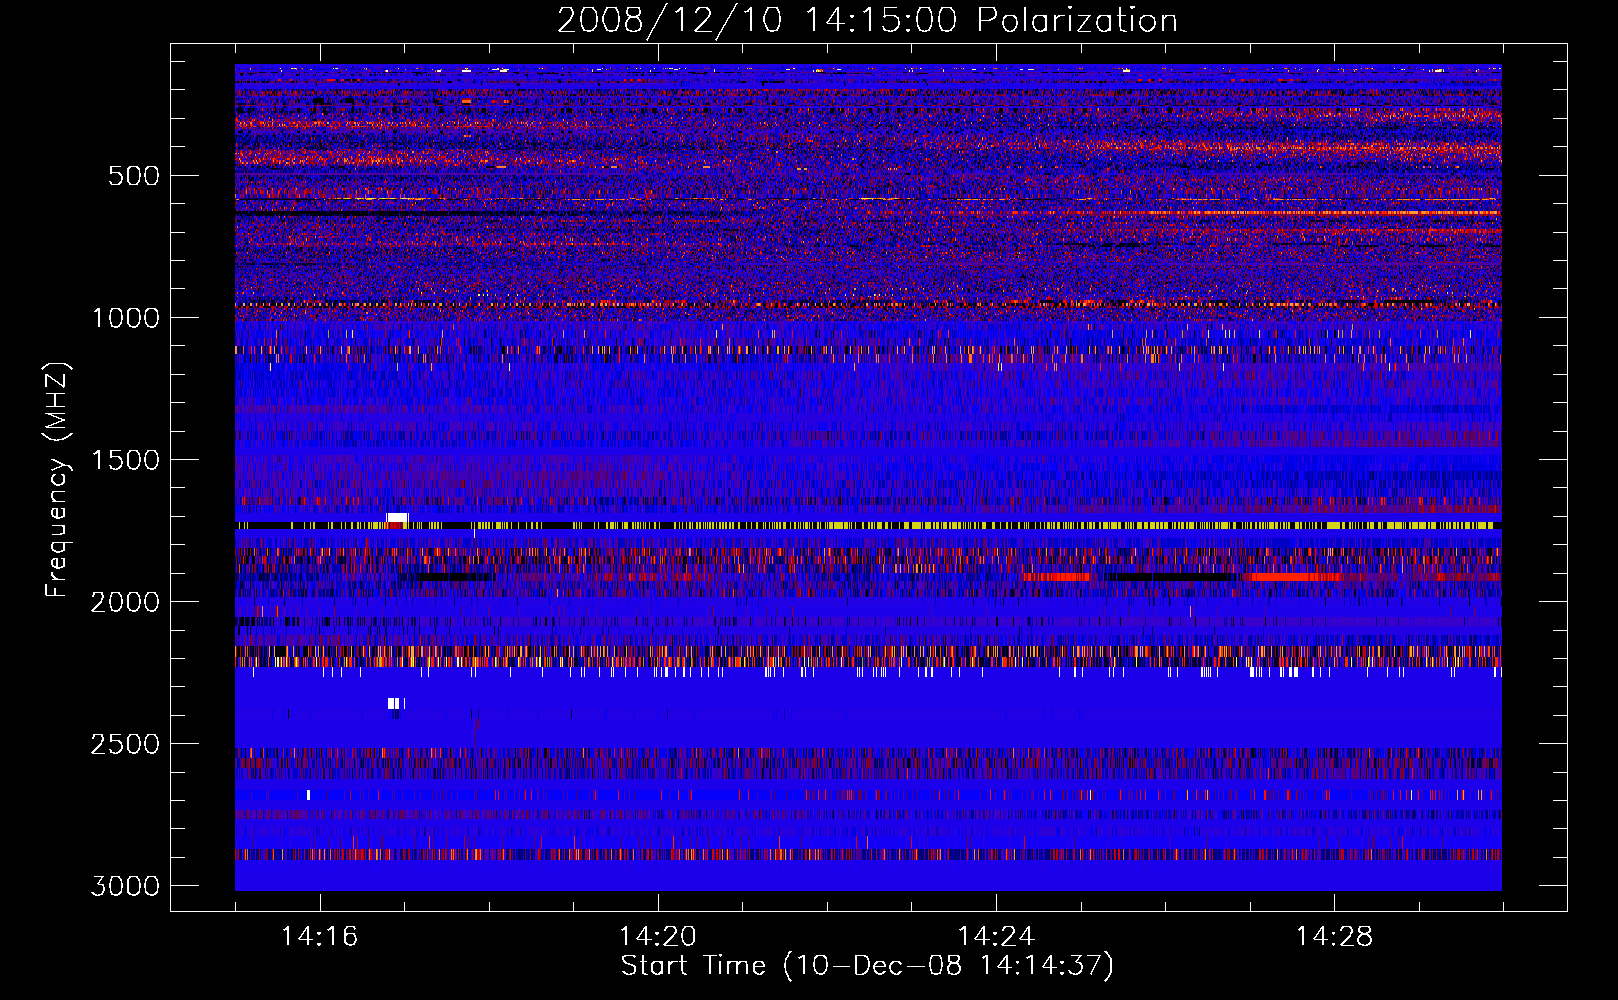Screen dimensions: 1618x1000
Task: Click the 14:28 time tick label
Action: tap(1334, 937)
